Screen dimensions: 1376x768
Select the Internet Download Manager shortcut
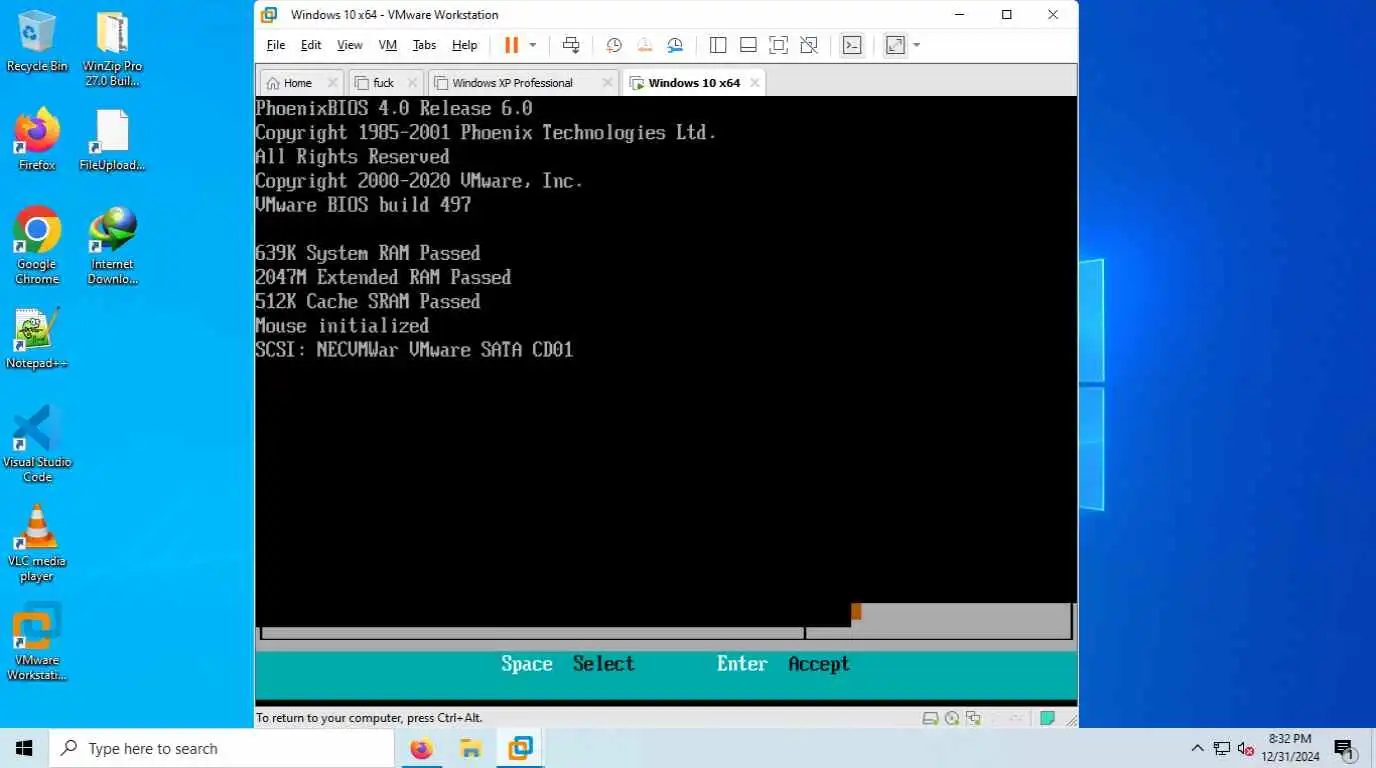[x=112, y=245]
